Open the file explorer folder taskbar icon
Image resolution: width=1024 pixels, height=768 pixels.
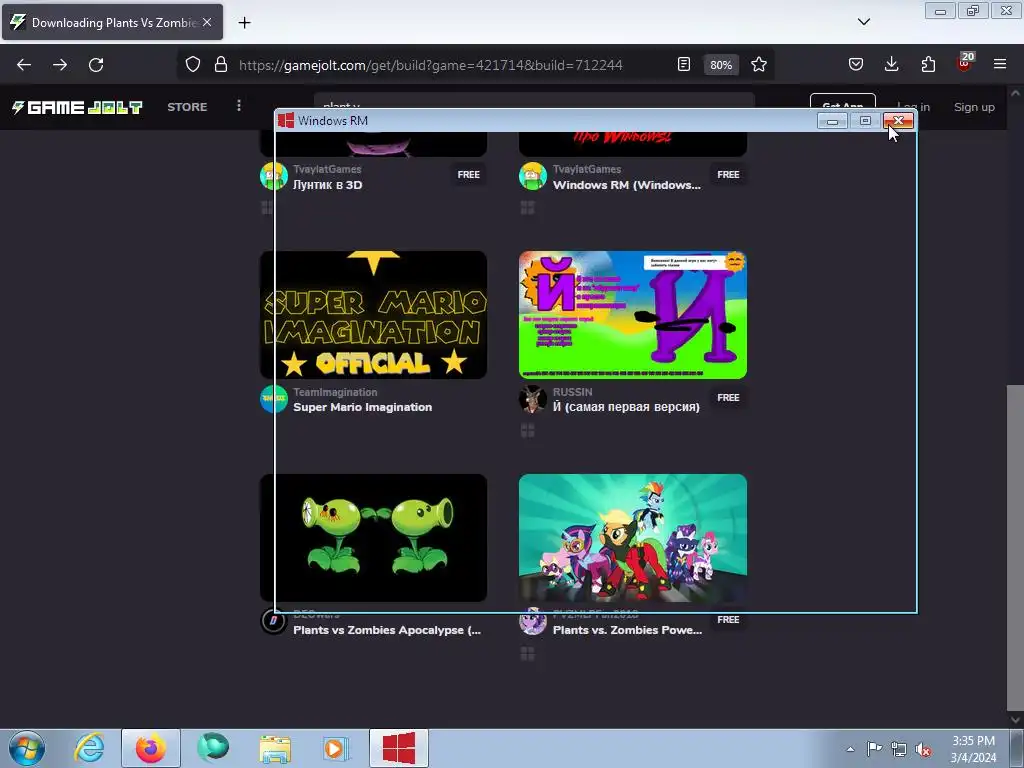pyautogui.click(x=275, y=748)
